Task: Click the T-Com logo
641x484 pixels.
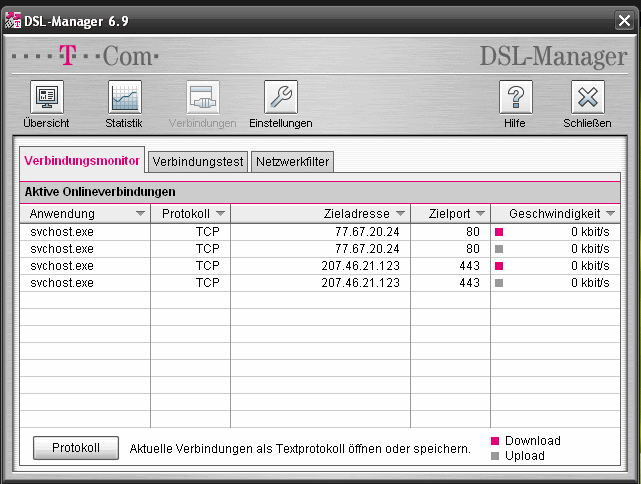Action: [x=85, y=55]
